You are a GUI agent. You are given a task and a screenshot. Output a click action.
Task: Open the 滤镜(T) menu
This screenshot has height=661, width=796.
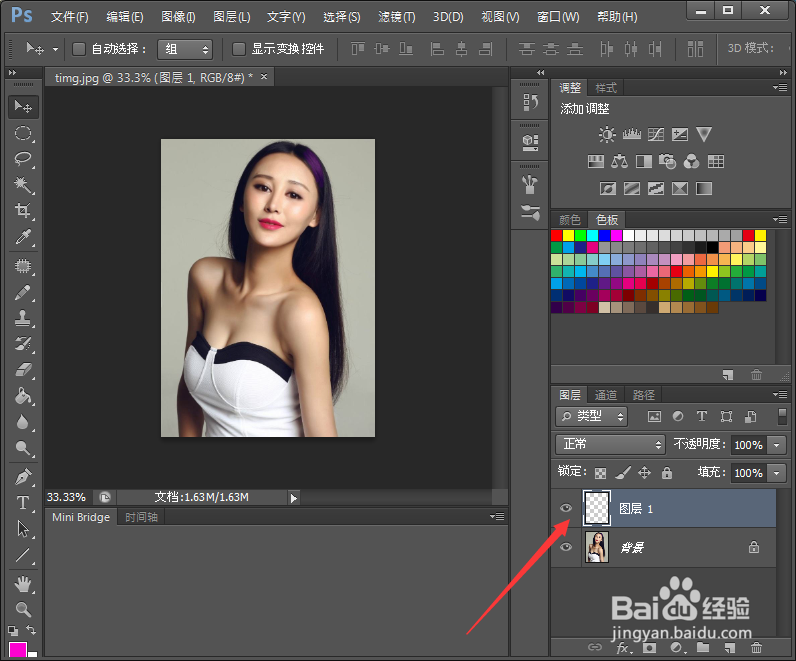396,17
